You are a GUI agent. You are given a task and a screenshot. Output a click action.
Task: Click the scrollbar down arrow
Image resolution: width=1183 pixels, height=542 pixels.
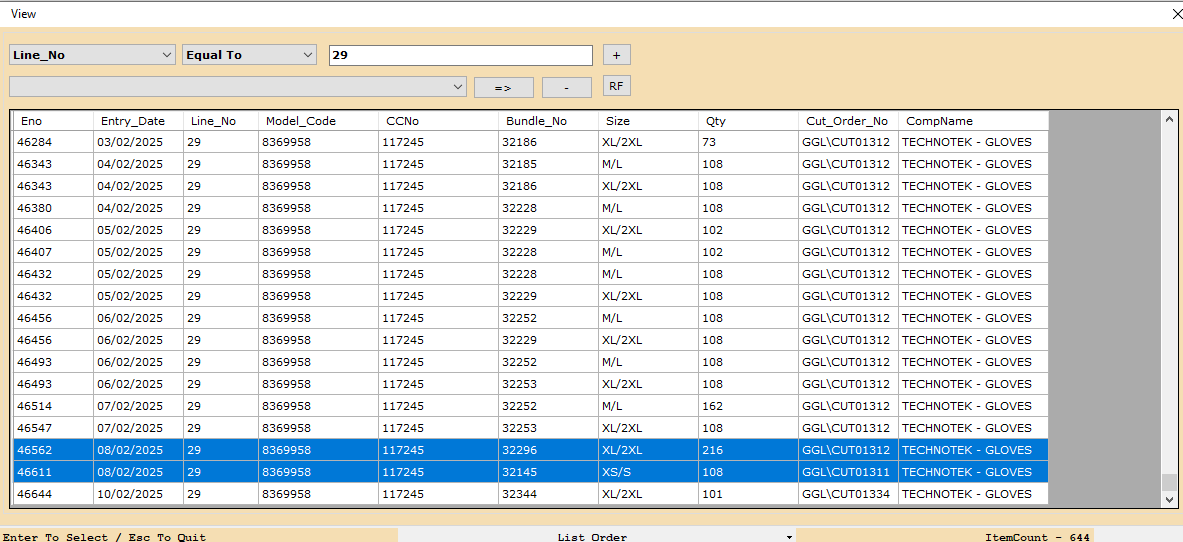[x=1169, y=498]
